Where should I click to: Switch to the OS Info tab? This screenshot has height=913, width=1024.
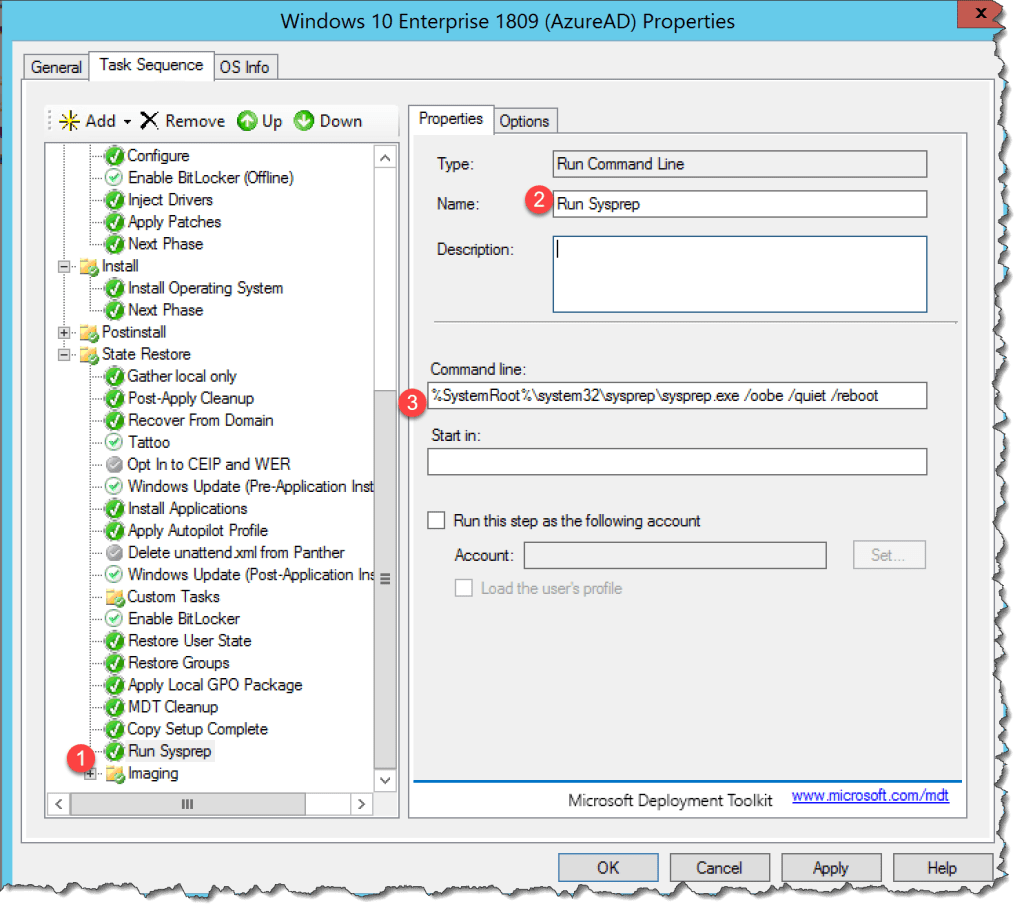245,66
